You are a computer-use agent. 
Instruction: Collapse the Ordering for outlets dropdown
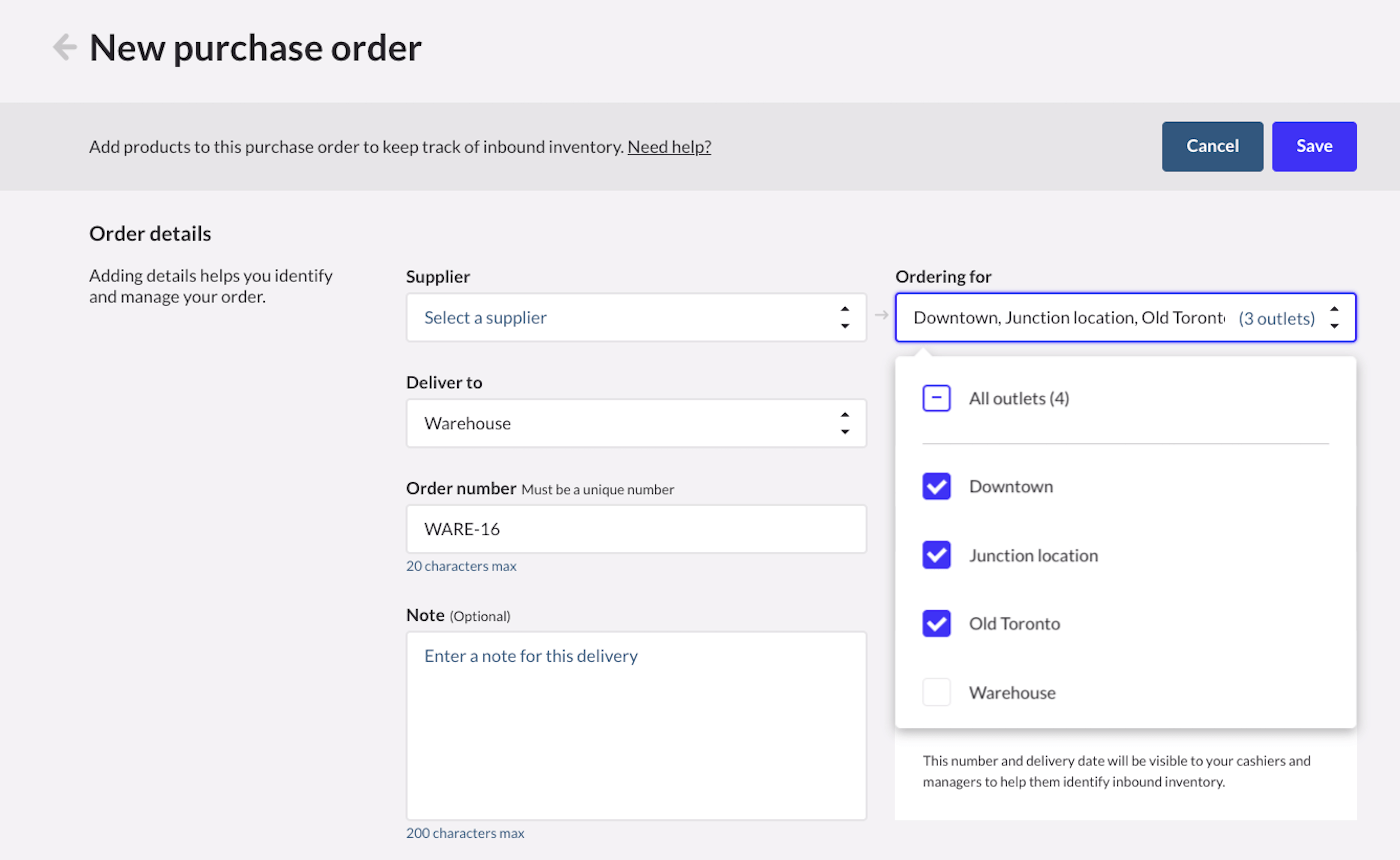(1100, 317)
